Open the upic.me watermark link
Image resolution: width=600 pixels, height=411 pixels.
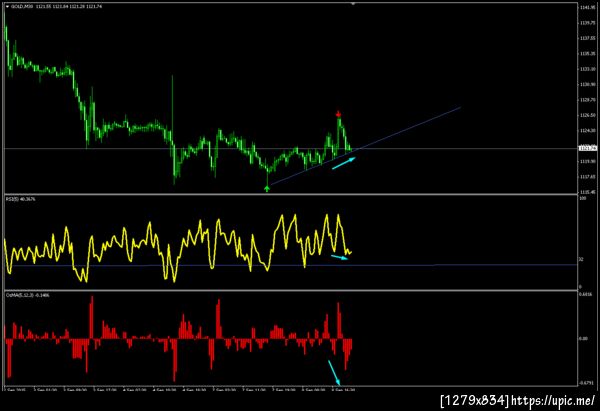coord(553,401)
